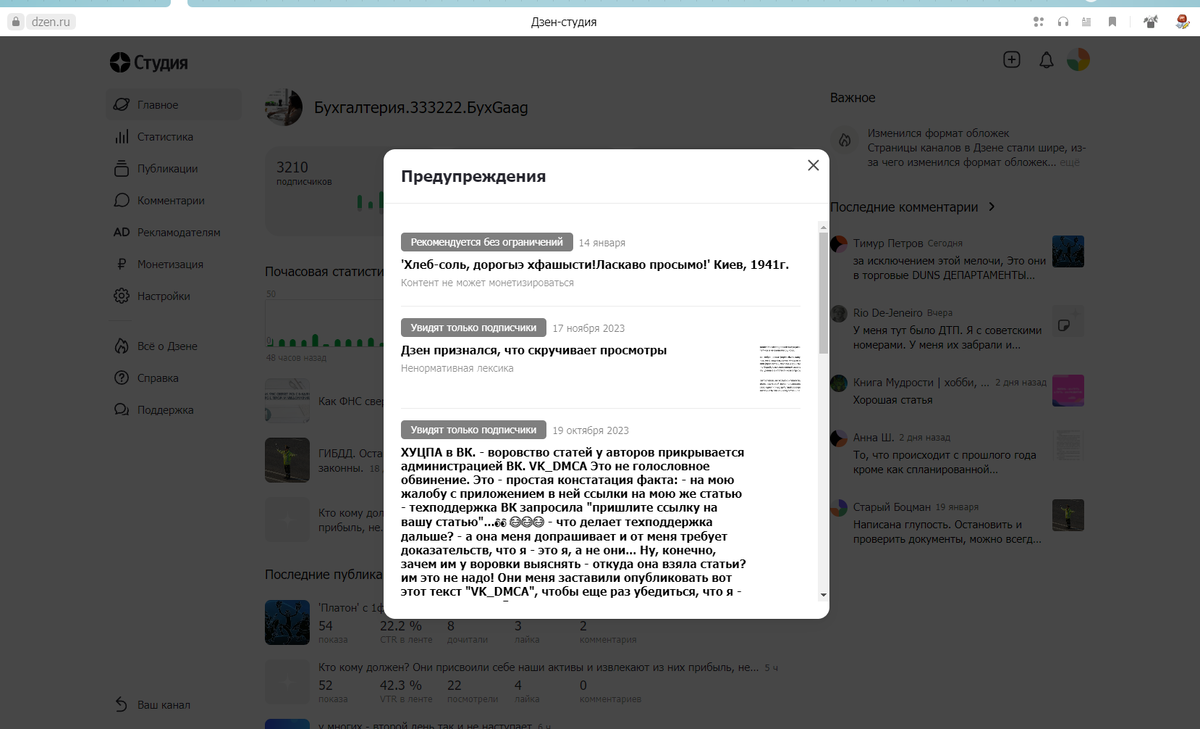Viewport: 1200px width, 729px height.
Task: Click the Студия logo
Action: [x=149, y=63]
